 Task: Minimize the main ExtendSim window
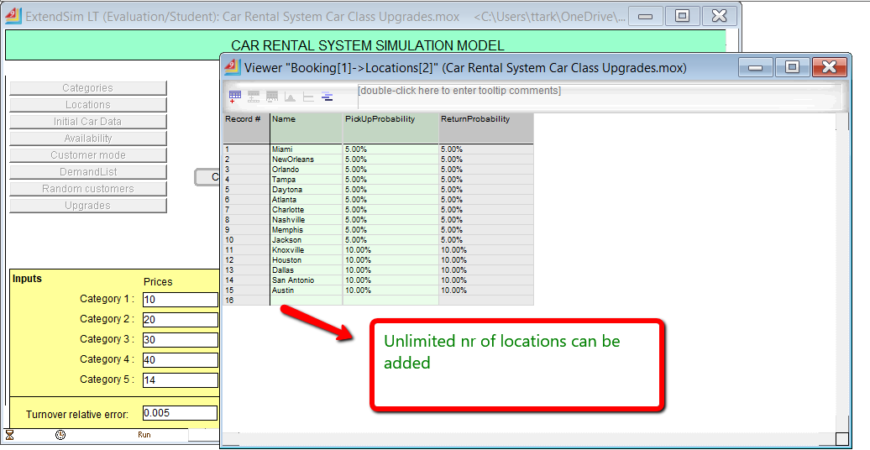click(x=645, y=16)
